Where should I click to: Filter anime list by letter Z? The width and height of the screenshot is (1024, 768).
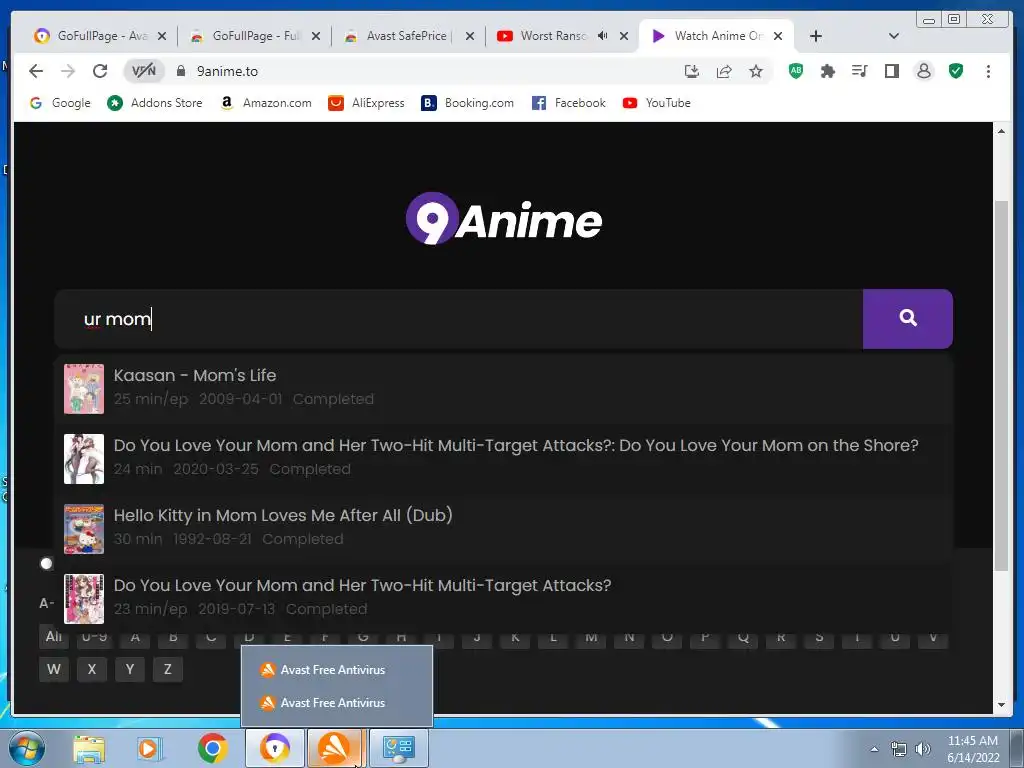[167, 669]
